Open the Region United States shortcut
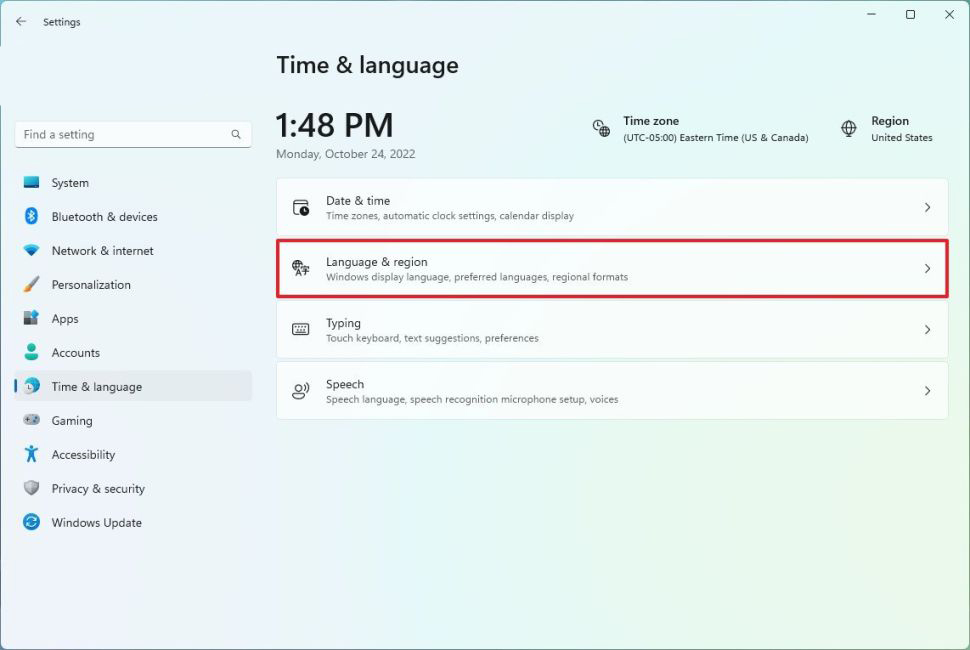 point(888,129)
